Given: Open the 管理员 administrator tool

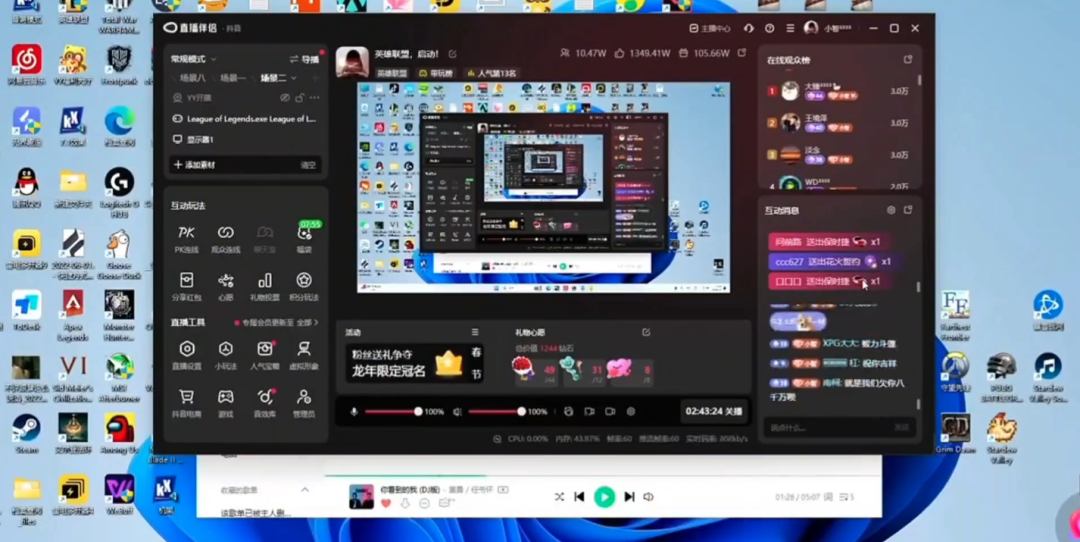Looking at the screenshot, I should (x=304, y=403).
